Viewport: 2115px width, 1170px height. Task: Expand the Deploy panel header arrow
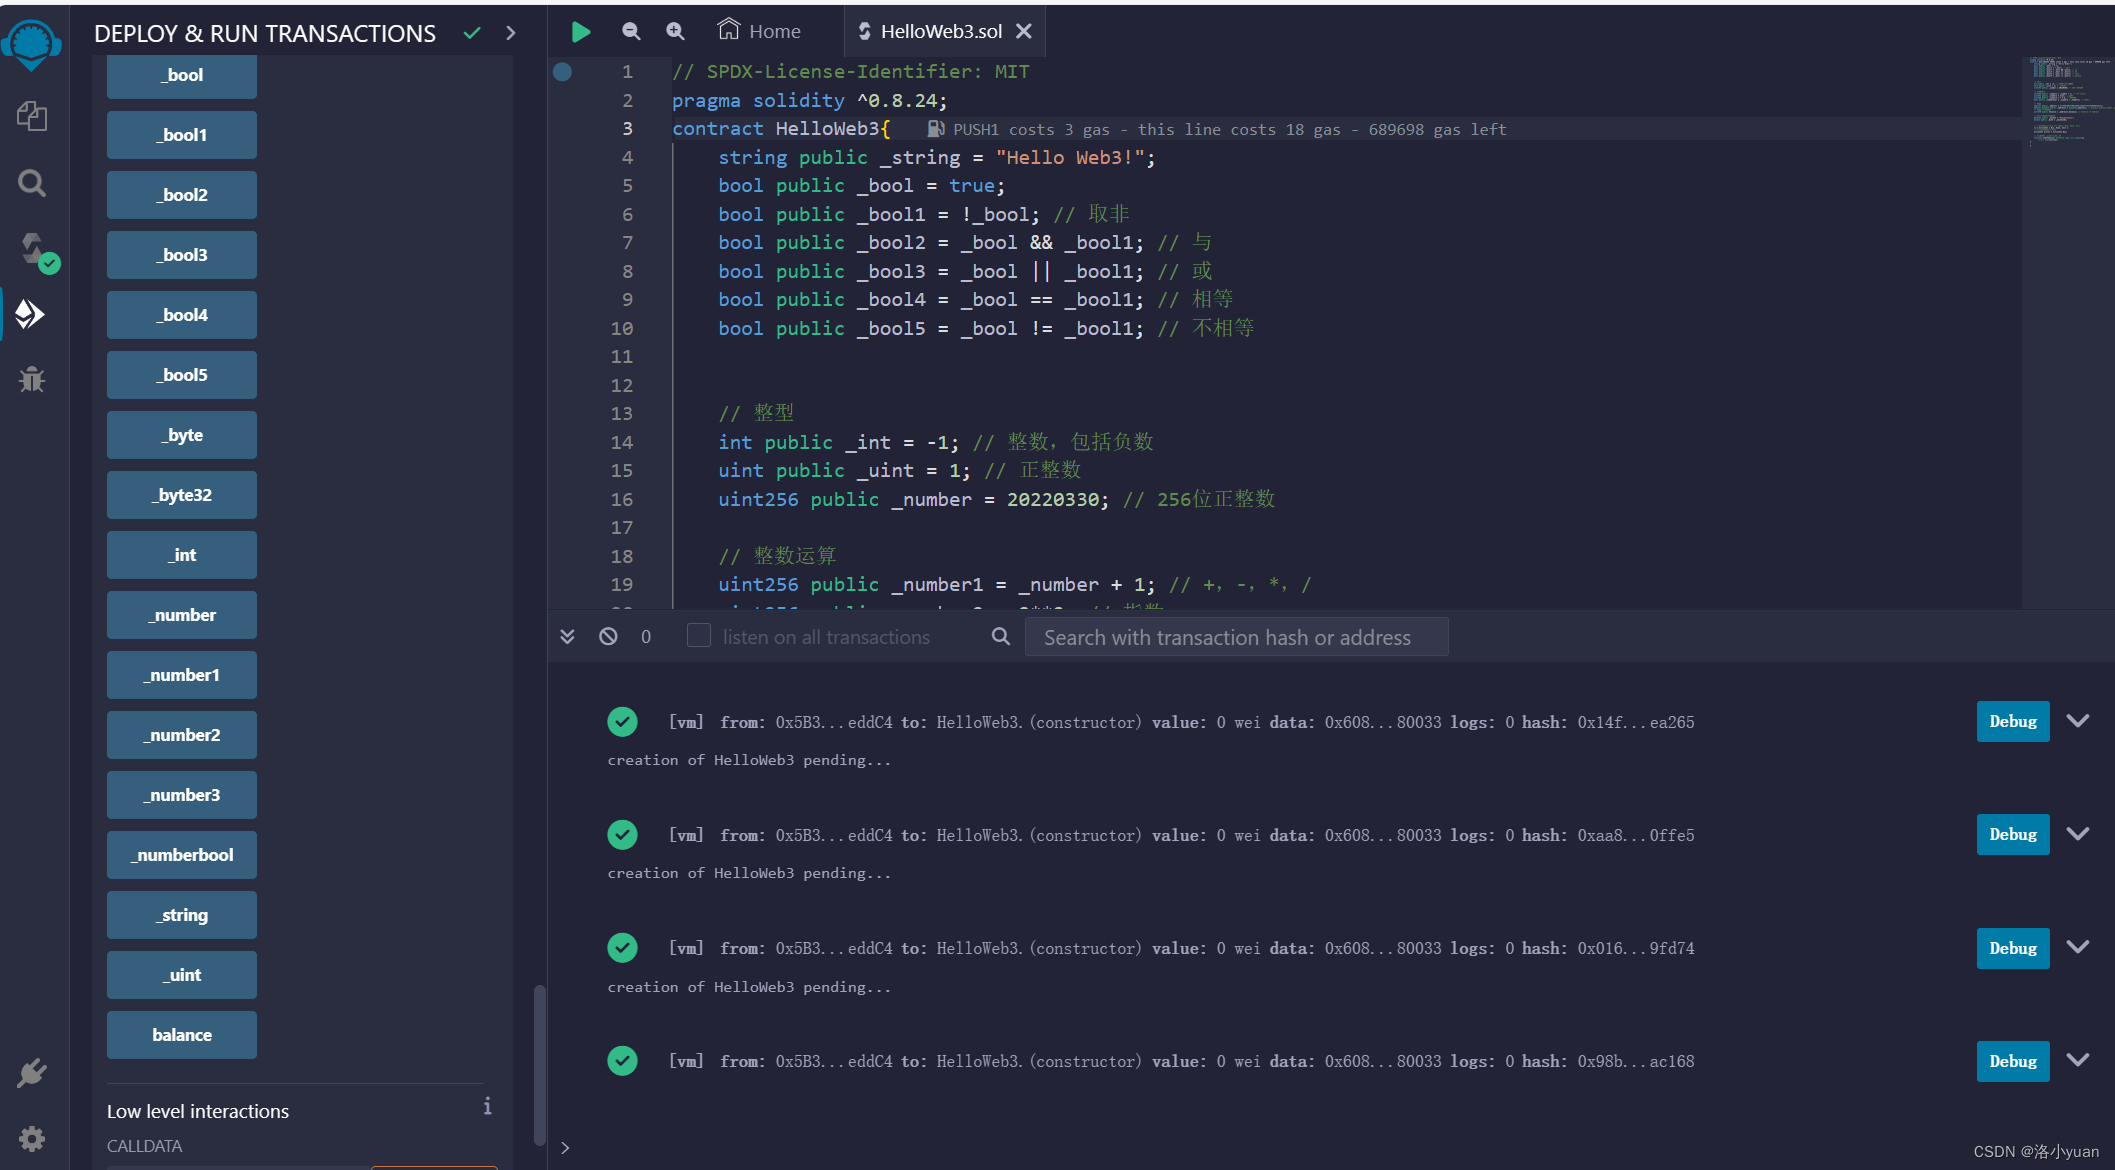(511, 33)
